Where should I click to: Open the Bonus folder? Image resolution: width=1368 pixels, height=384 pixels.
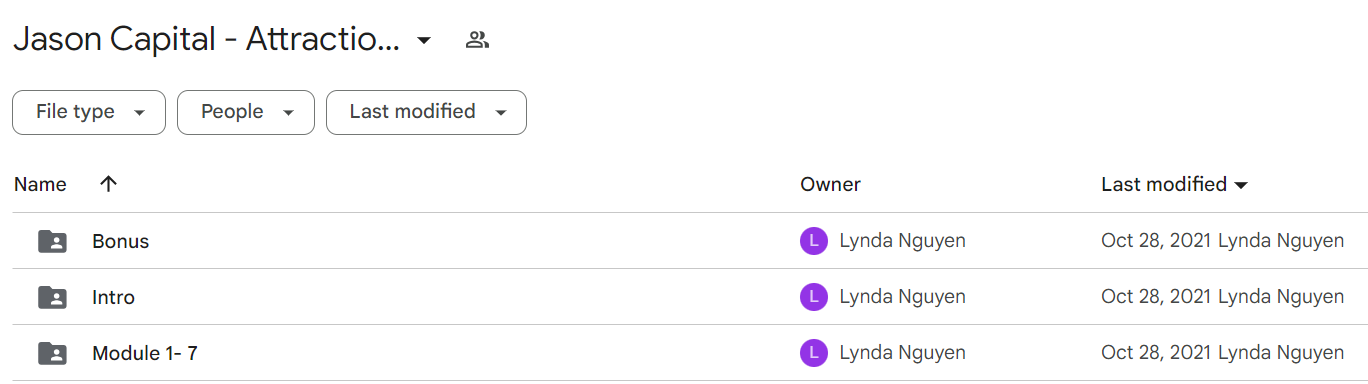tap(120, 241)
